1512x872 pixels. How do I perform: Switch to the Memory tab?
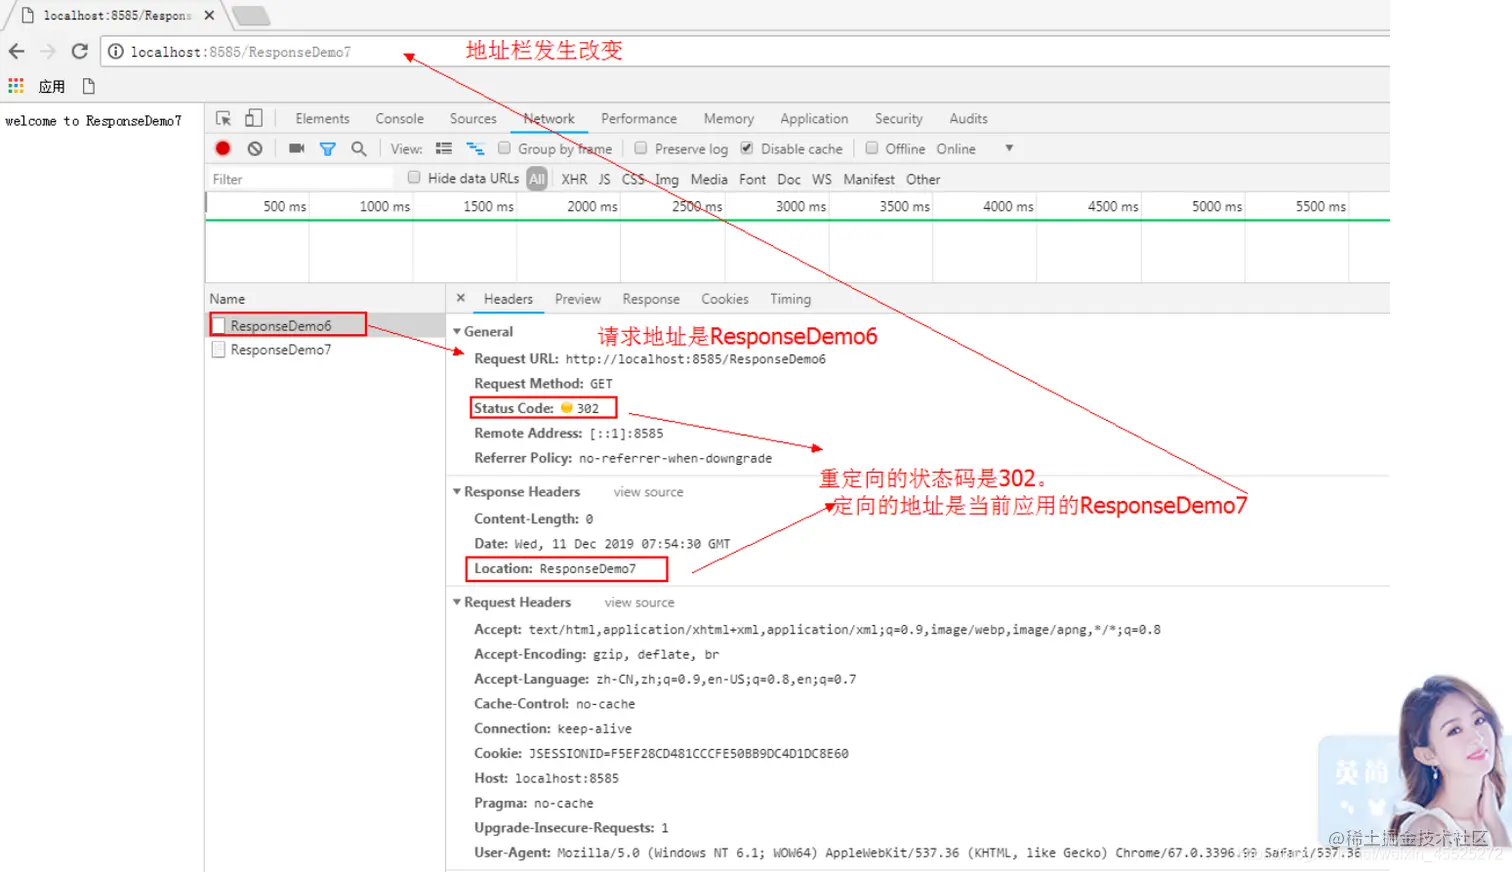click(729, 118)
